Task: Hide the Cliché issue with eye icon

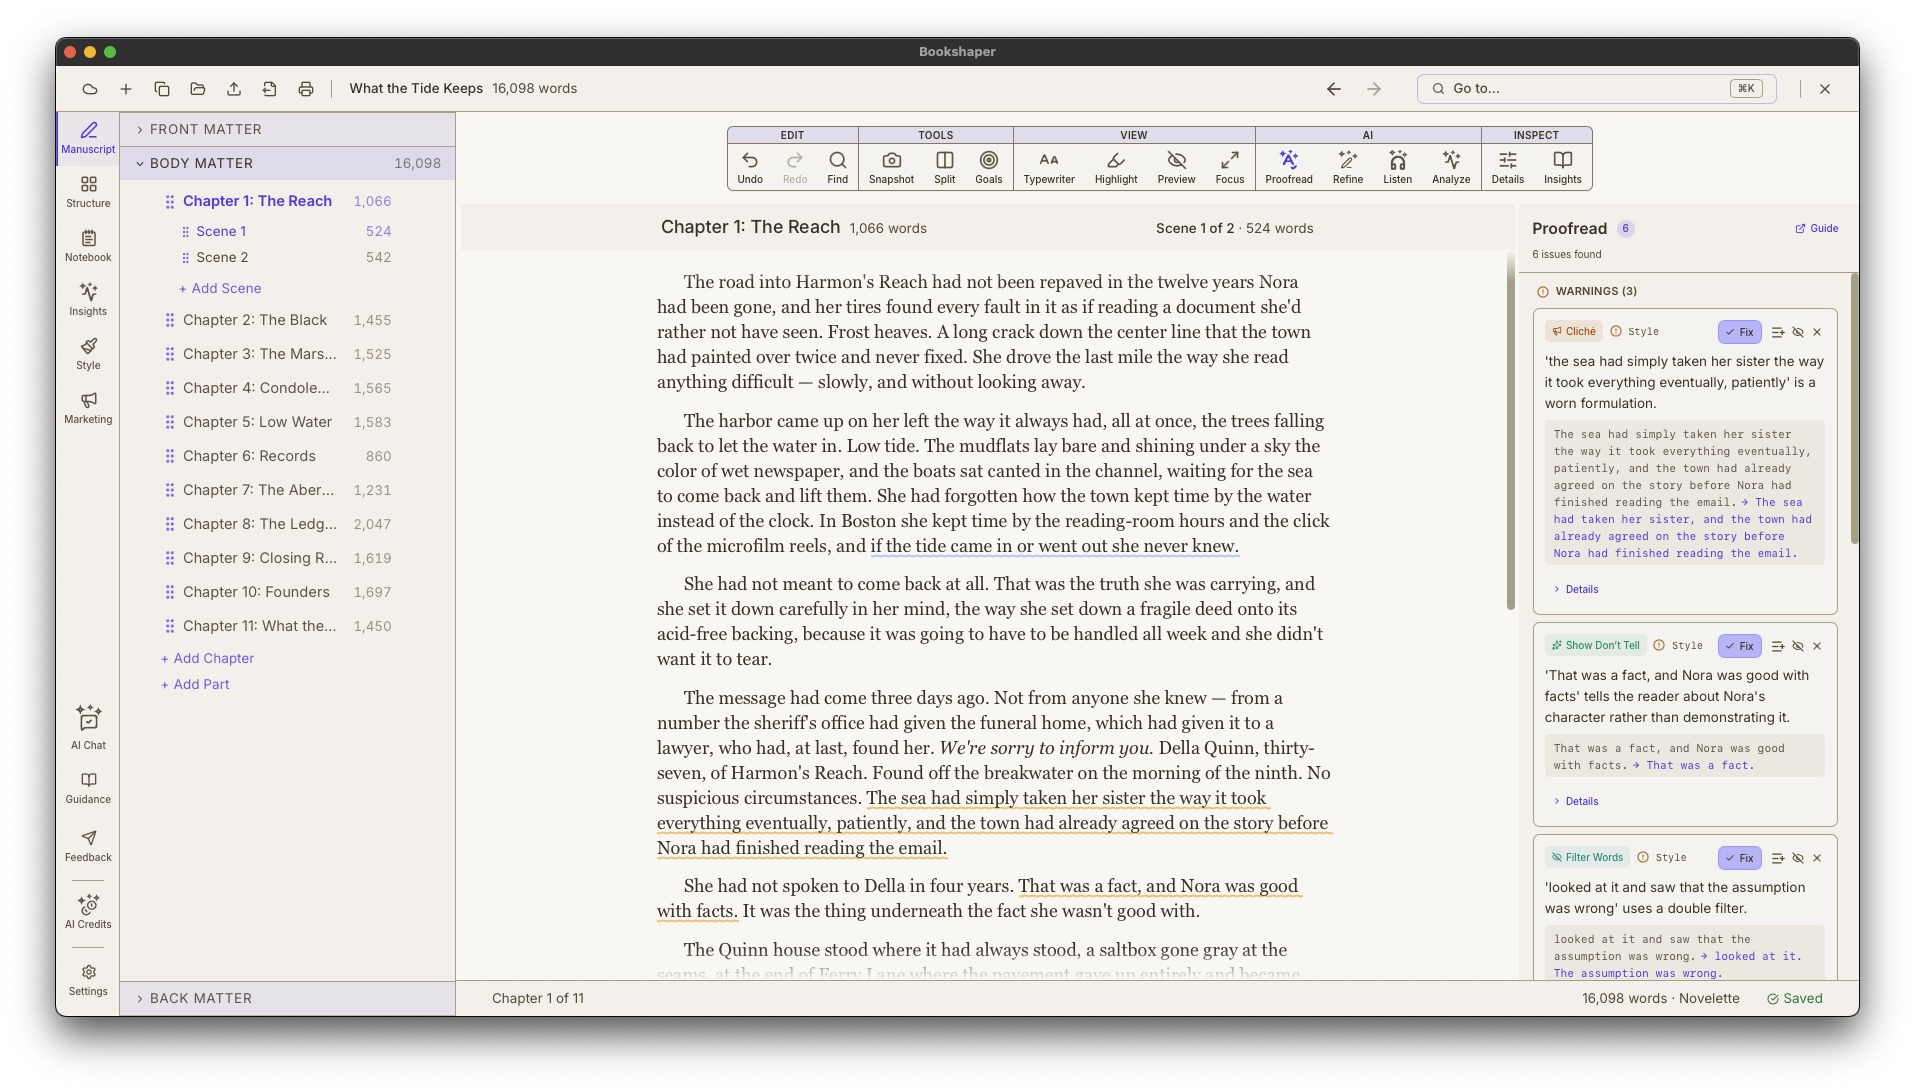Action: (1798, 332)
